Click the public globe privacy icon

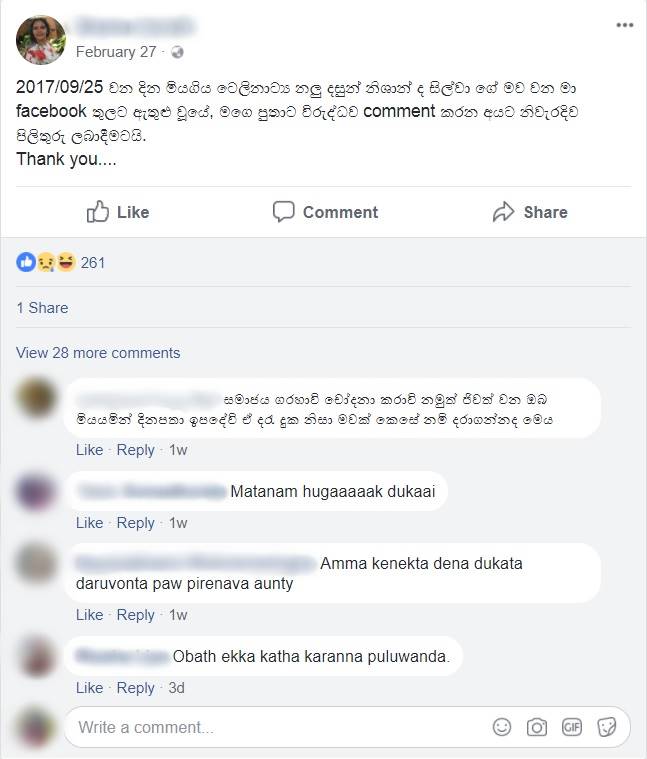177,52
